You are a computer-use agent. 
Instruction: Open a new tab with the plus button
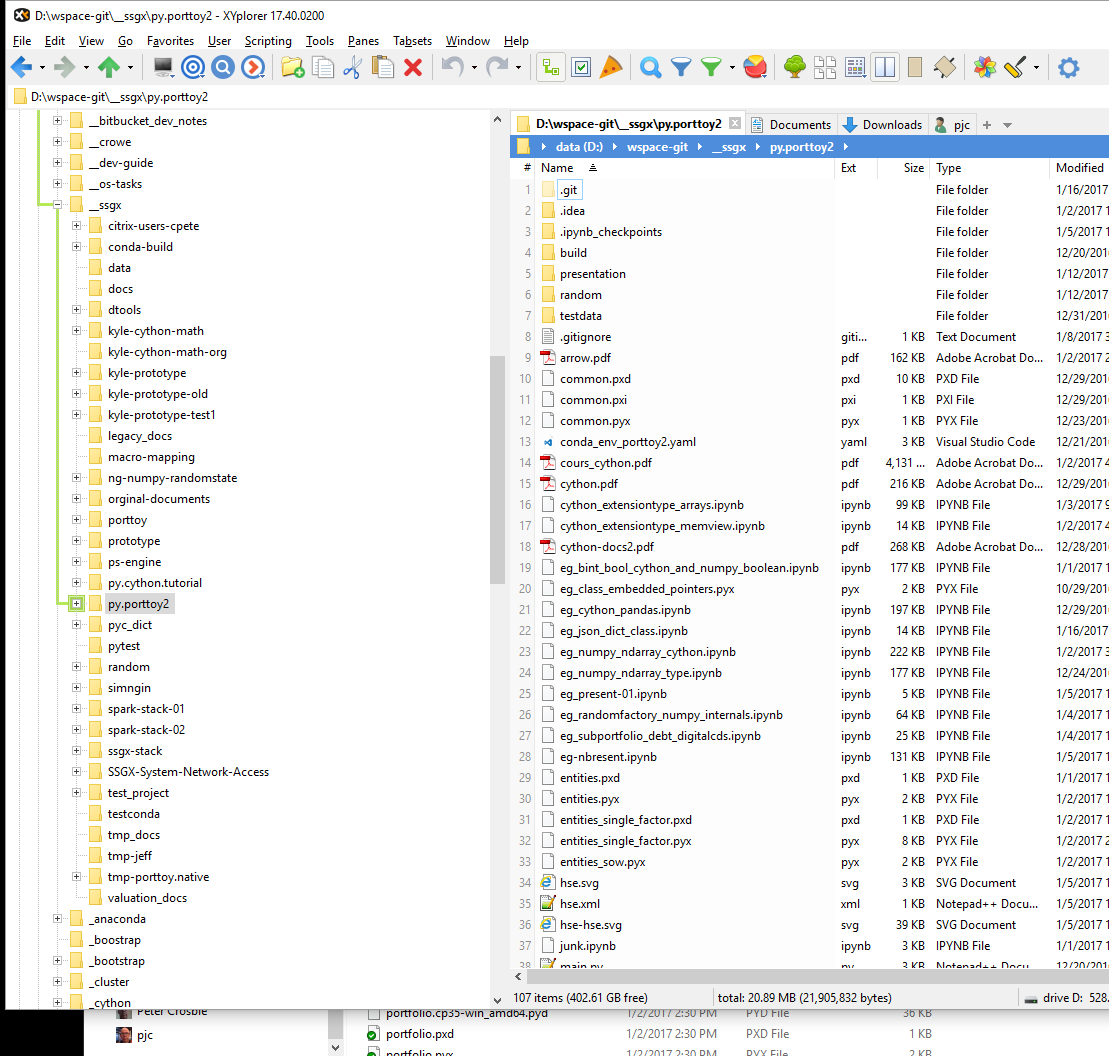986,124
